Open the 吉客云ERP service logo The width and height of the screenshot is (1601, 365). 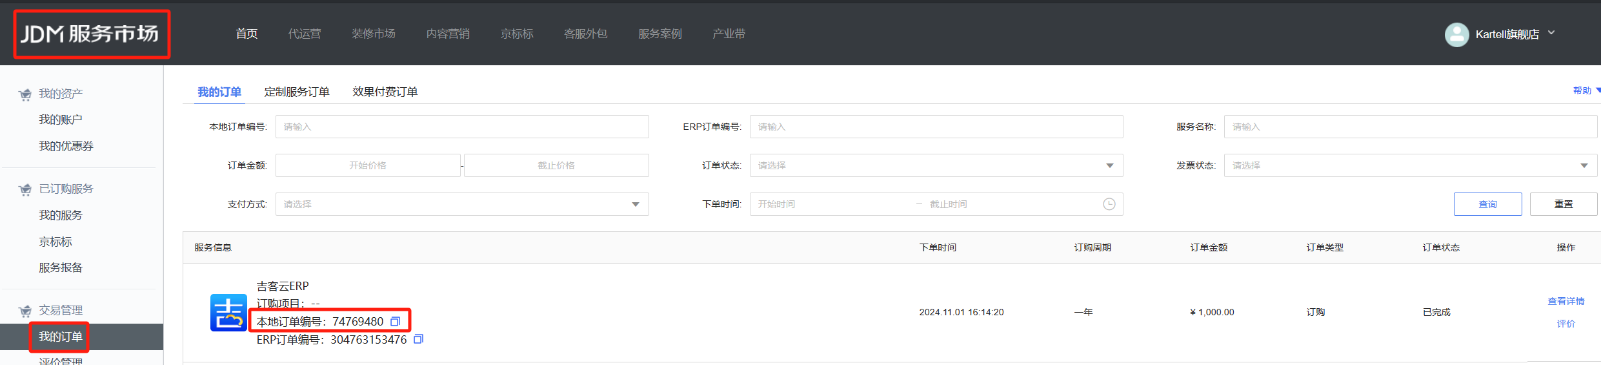[x=228, y=313]
